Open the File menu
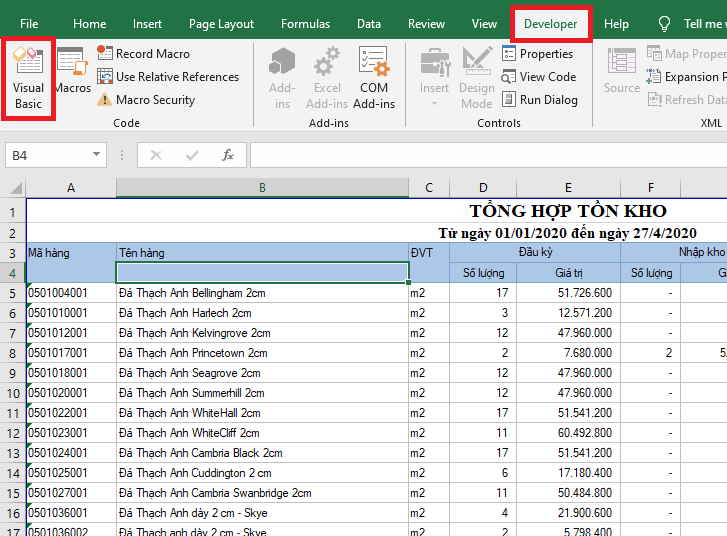This screenshot has width=727, height=536. [x=30, y=24]
